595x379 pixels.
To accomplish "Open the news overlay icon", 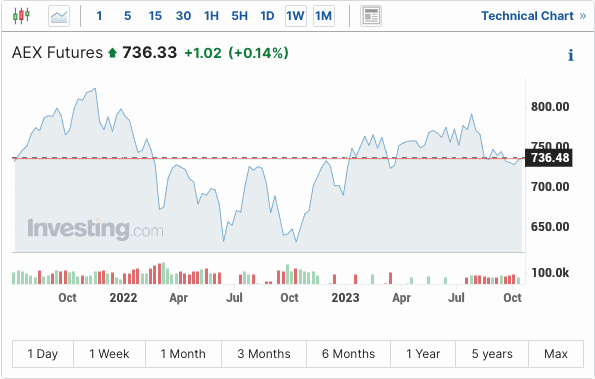I will click(371, 16).
